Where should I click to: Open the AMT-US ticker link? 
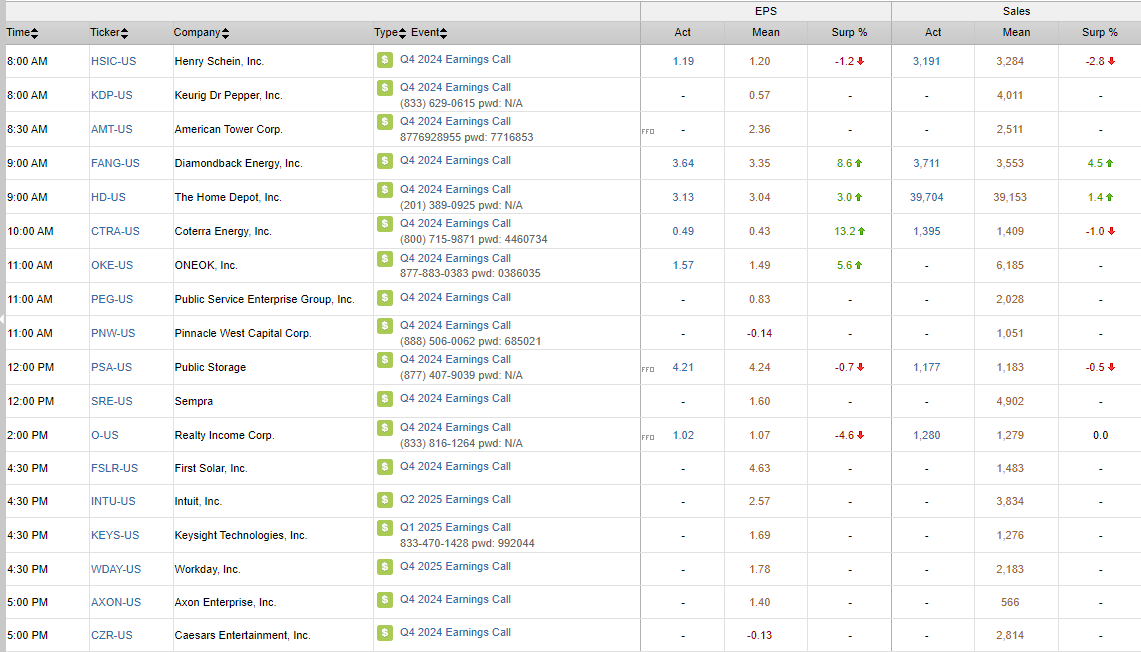point(111,130)
